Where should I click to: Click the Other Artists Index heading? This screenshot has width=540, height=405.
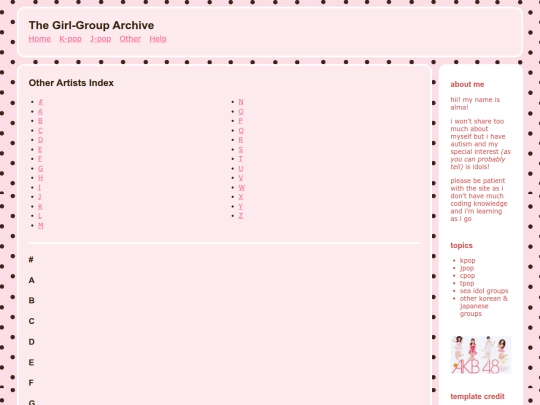point(71,83)
